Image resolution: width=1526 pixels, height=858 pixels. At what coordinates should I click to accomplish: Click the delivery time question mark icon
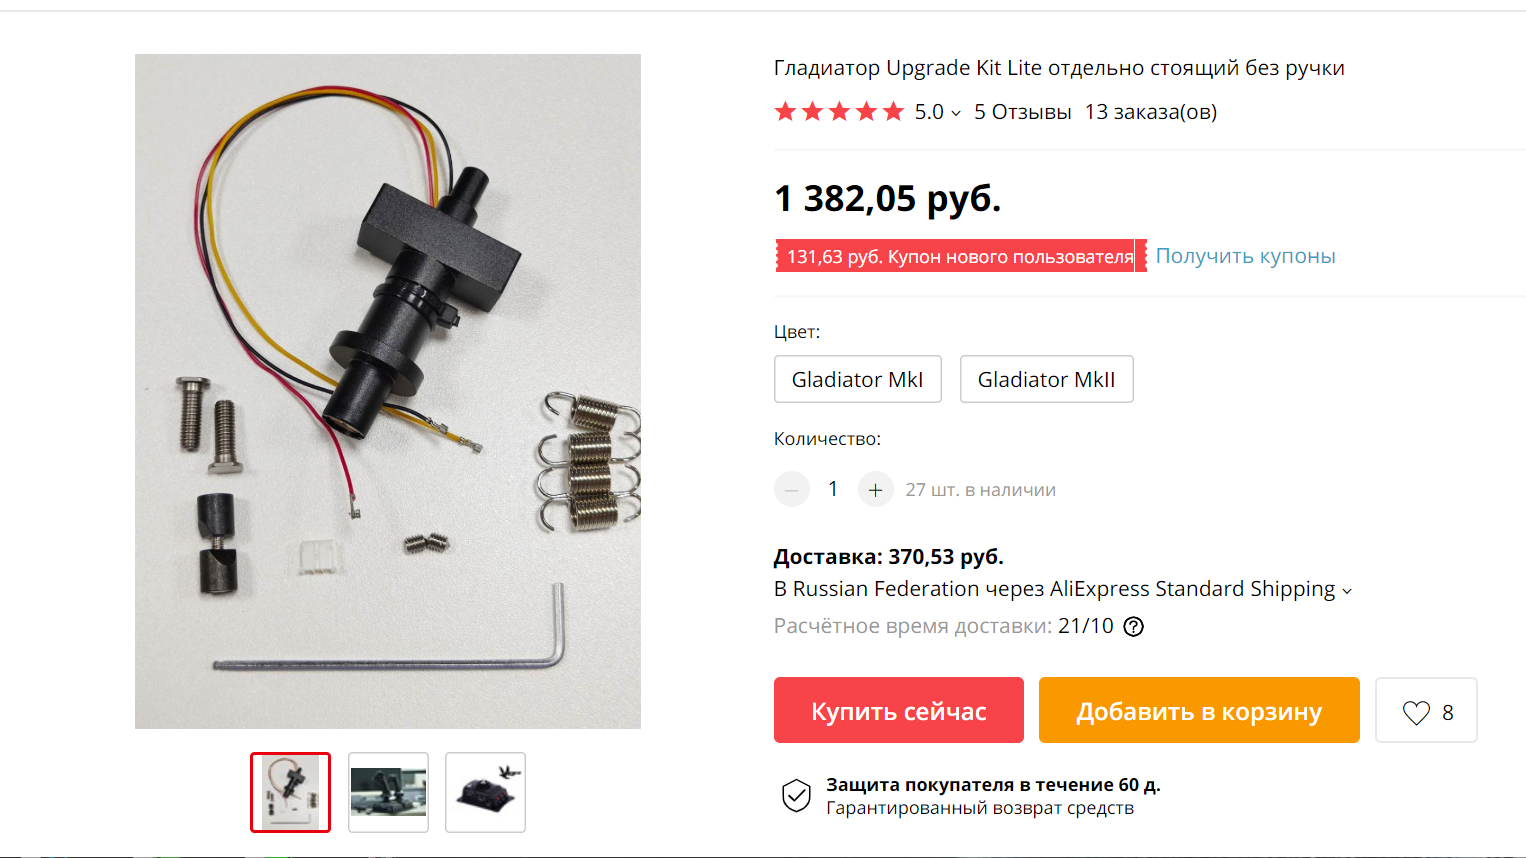(x=1133, y=627)
